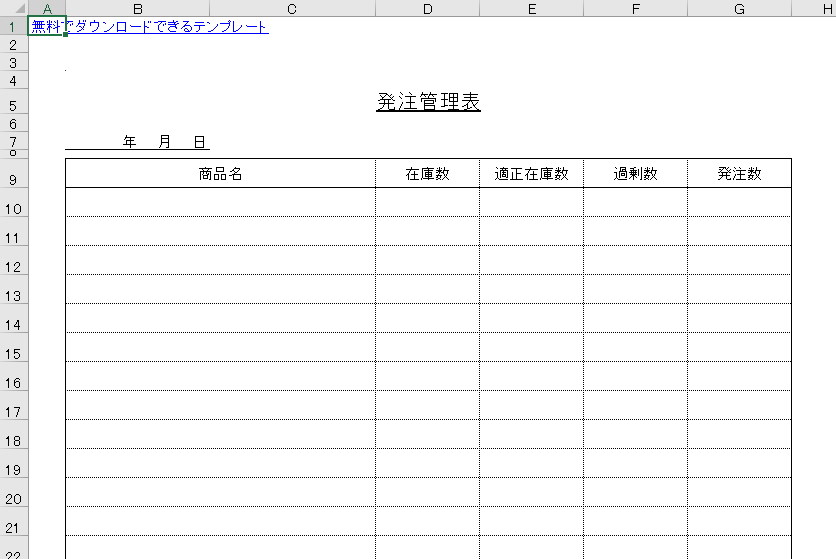Select column E header
Screen dimensions: 836x559
pos(532,9)
